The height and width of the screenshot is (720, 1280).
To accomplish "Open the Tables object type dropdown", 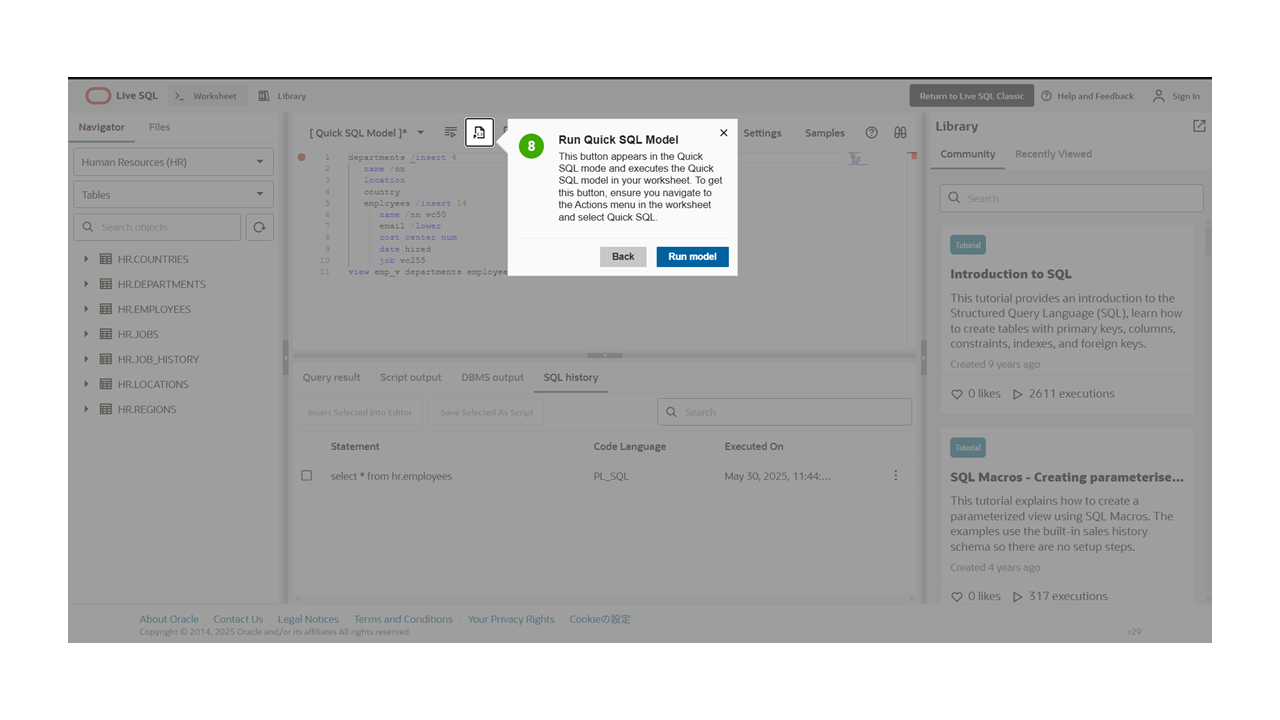I will click(x=172, y=194).
